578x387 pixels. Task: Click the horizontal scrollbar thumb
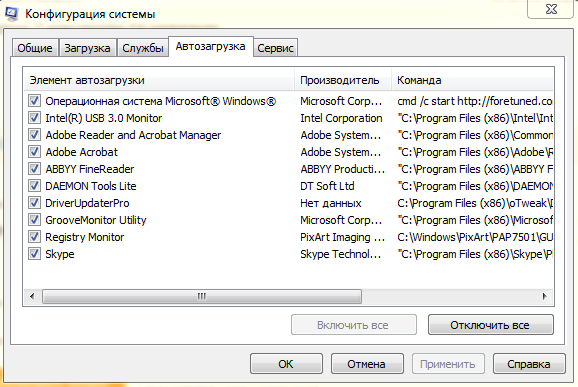202,296
